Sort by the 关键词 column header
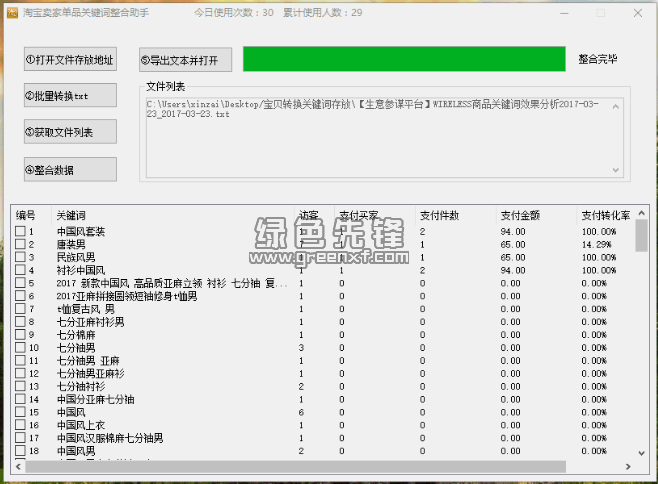658x484 pixels. (172, 215)
